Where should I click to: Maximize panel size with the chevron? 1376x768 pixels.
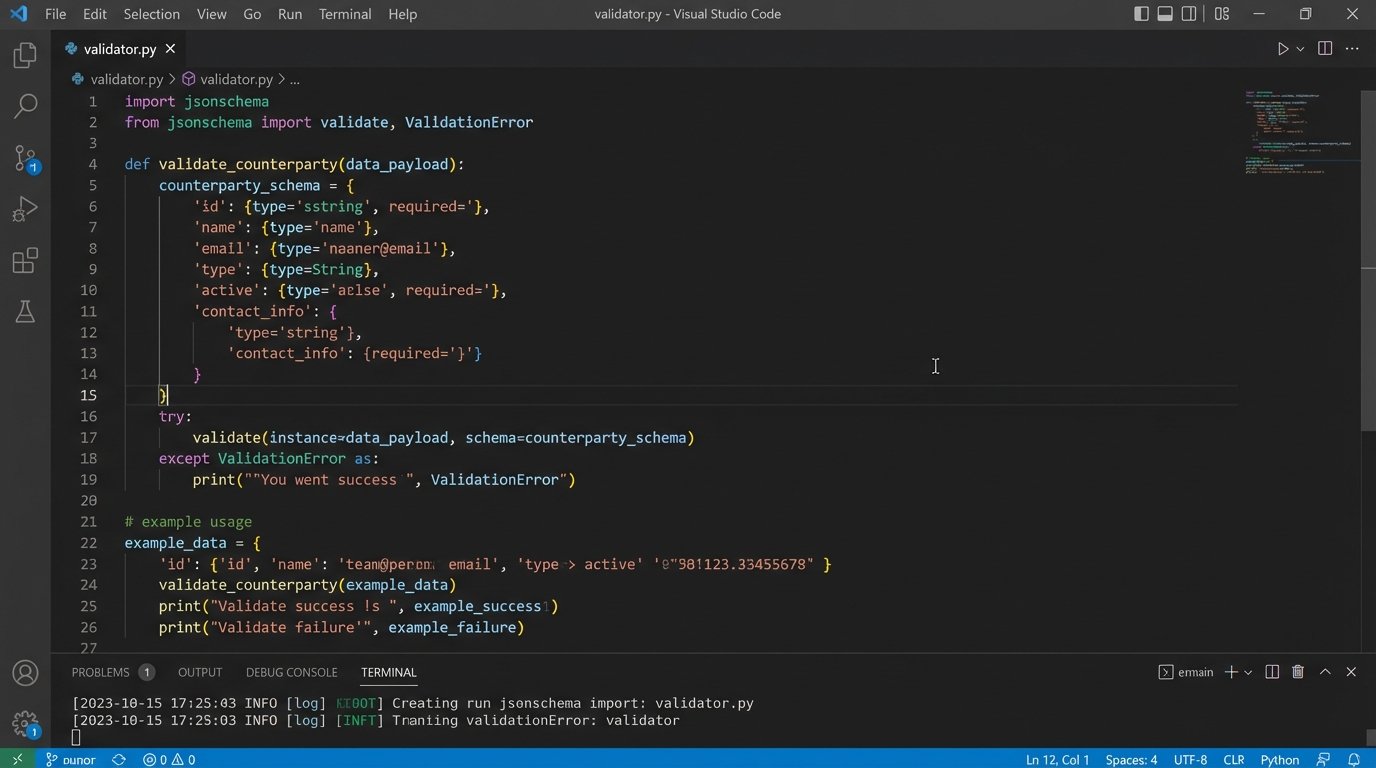(1325, 672)
